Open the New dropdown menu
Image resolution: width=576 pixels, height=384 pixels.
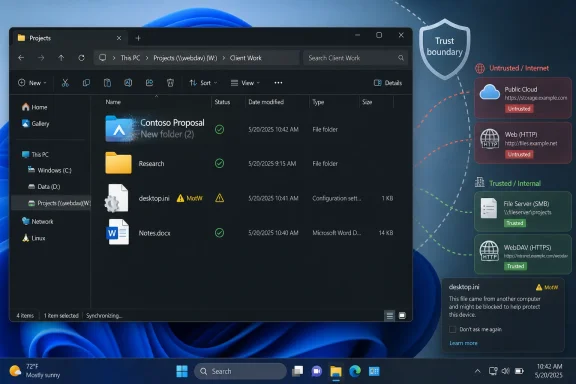(32, 83)
